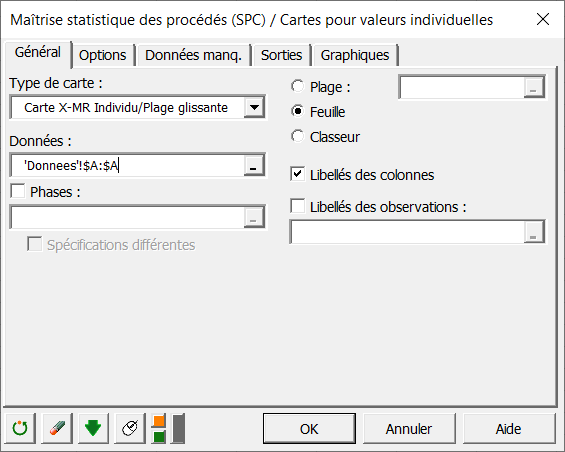Click range selector button in Phases field
The width and height of the screenshot is (565, 452).
pos(254,217)
